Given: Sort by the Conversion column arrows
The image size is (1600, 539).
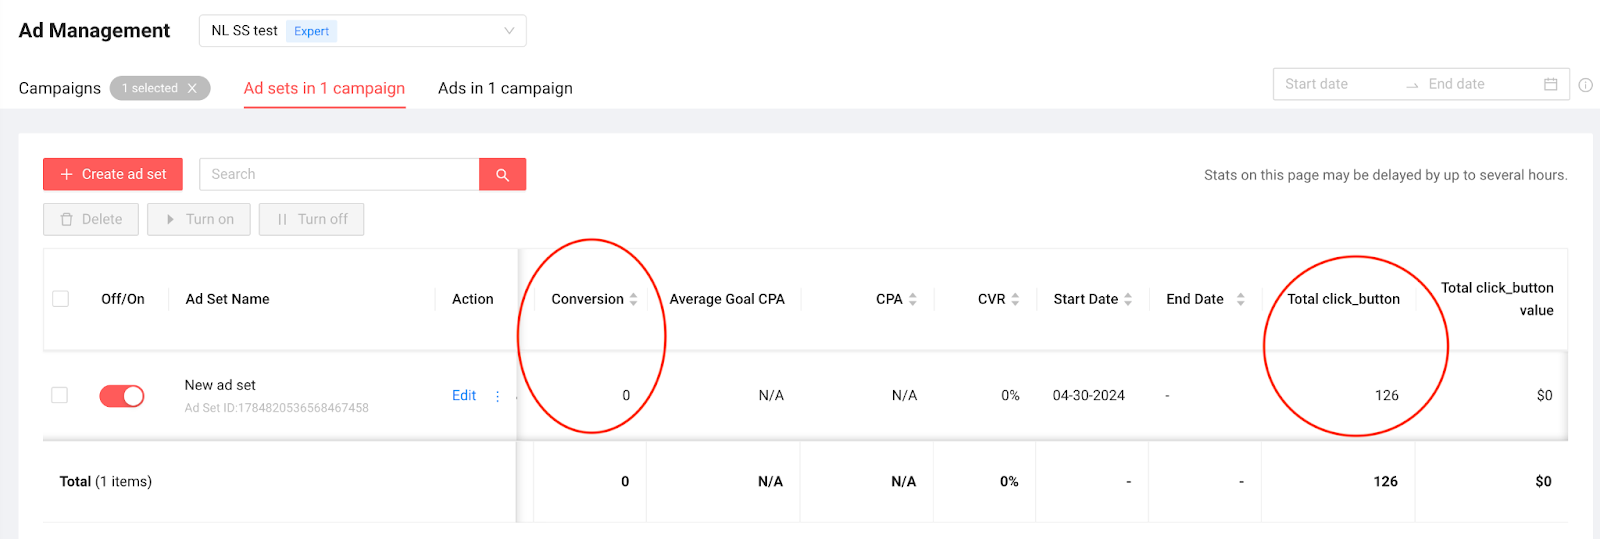Looking at the screenshot, I should 633,299.
